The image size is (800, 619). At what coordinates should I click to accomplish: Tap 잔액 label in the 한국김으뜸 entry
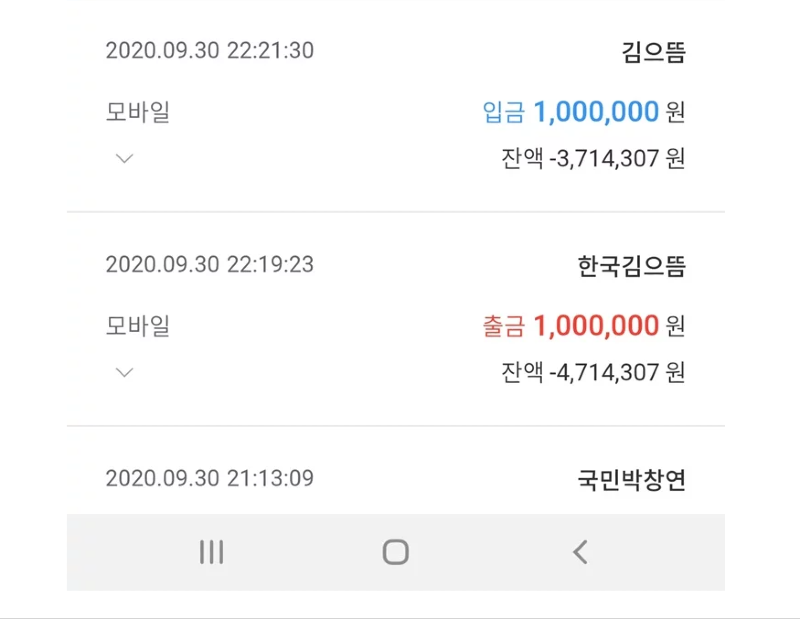[522, 372]
